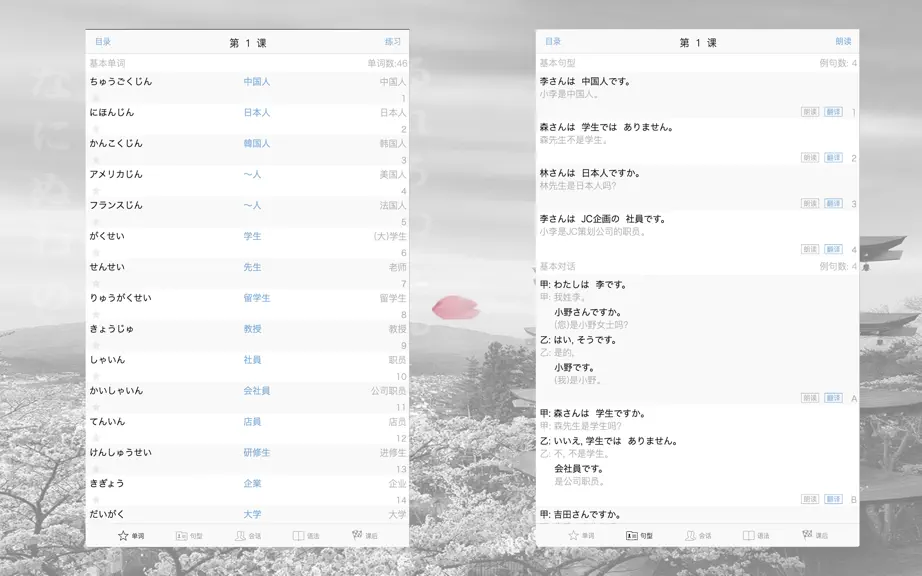Select the word row かいしゃいん
922x576 pixels.
pos(248,398)
